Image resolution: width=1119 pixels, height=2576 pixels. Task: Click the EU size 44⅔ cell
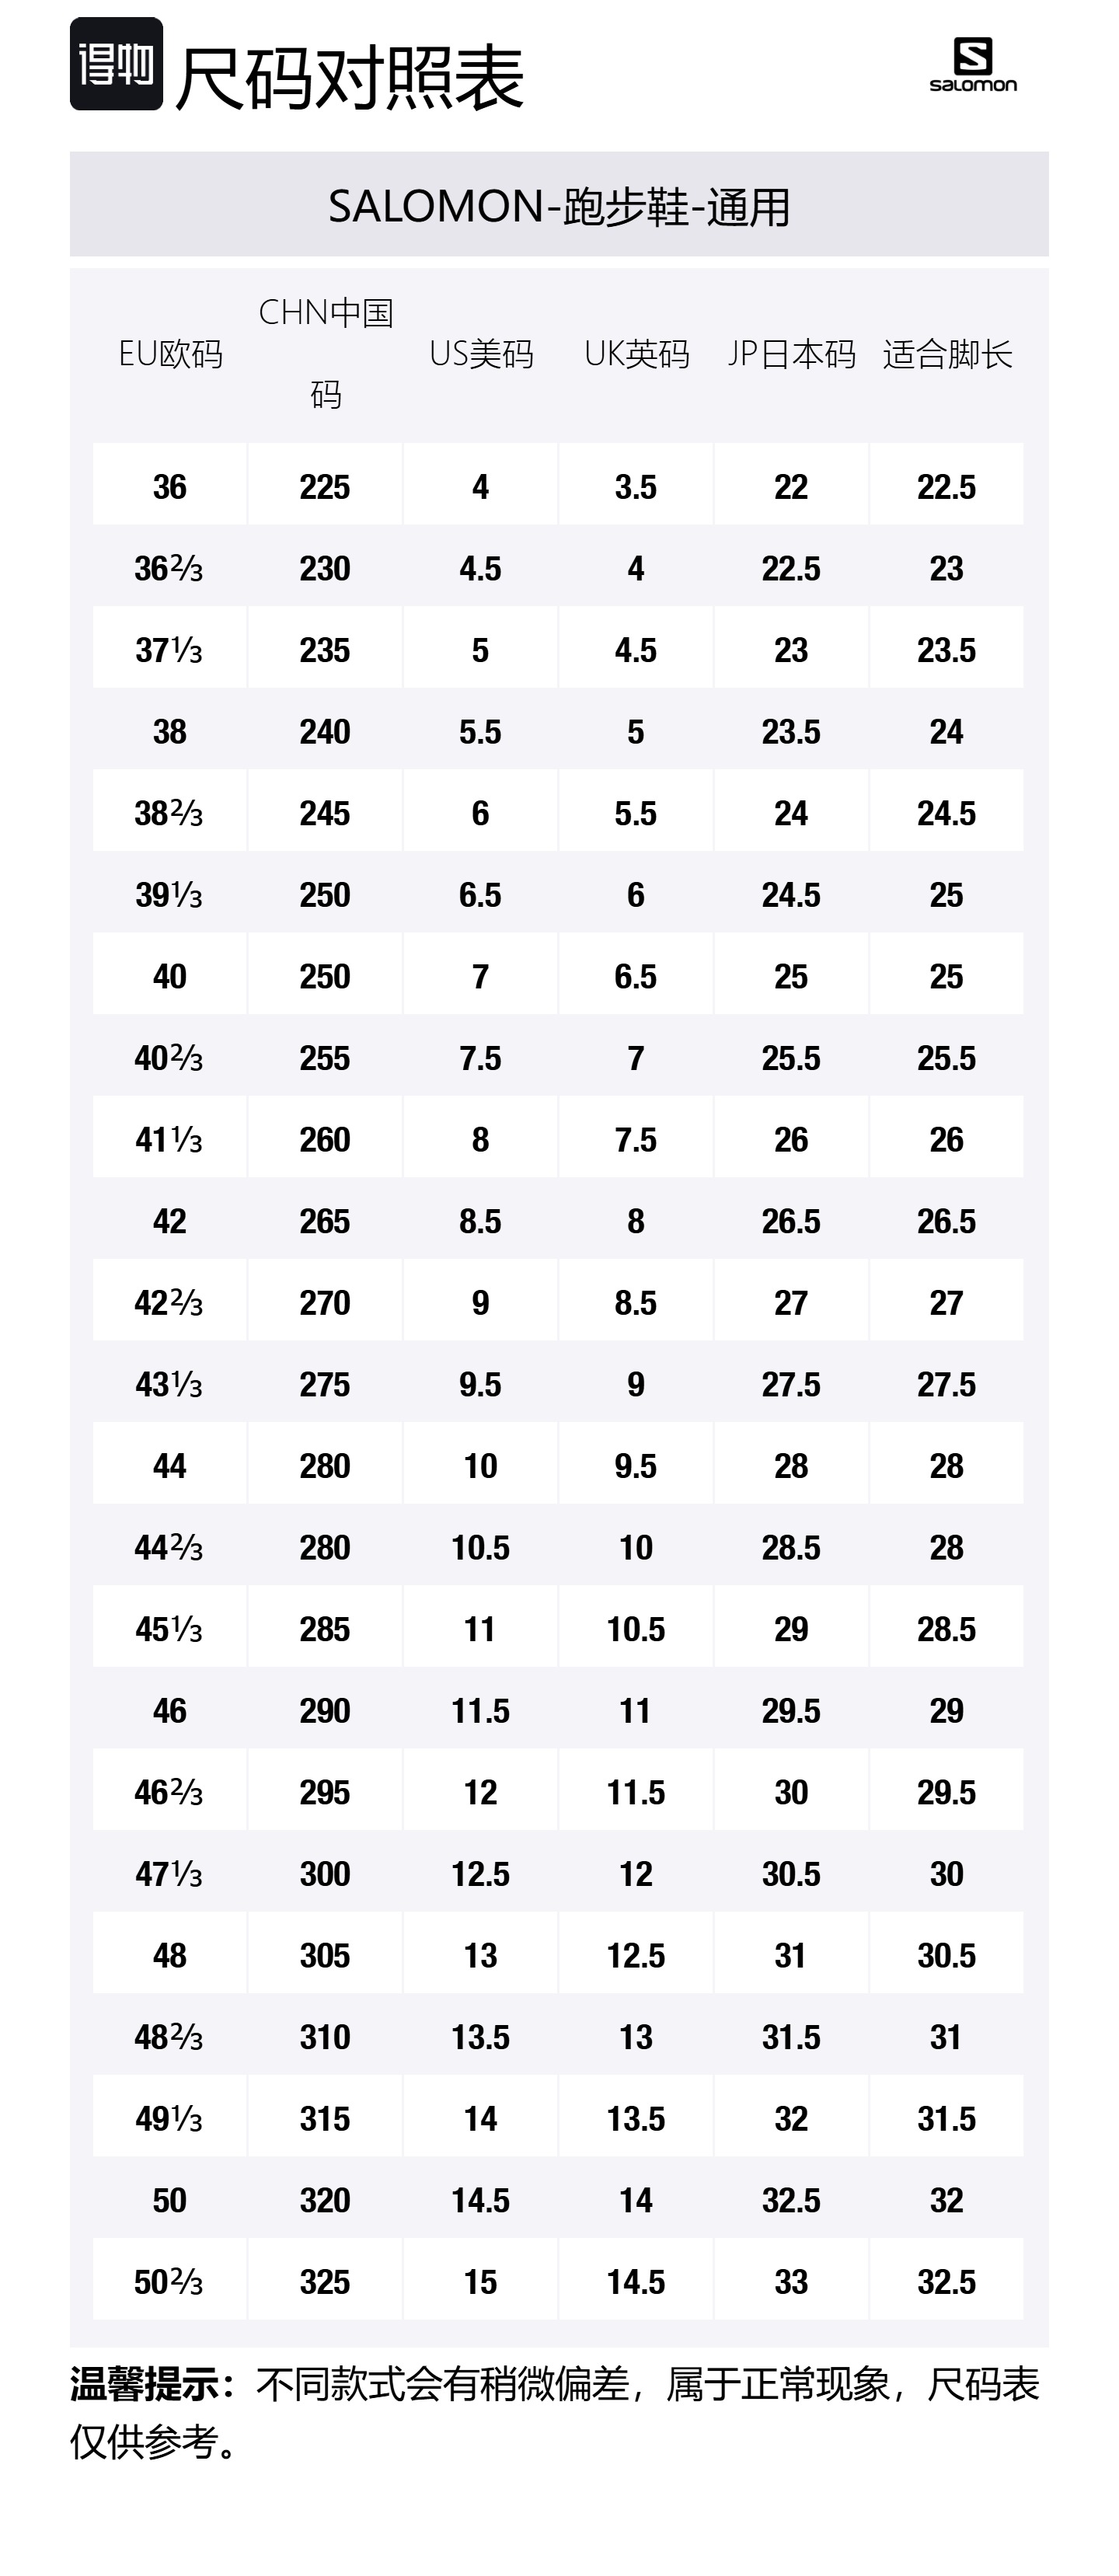pos(169,1548)
